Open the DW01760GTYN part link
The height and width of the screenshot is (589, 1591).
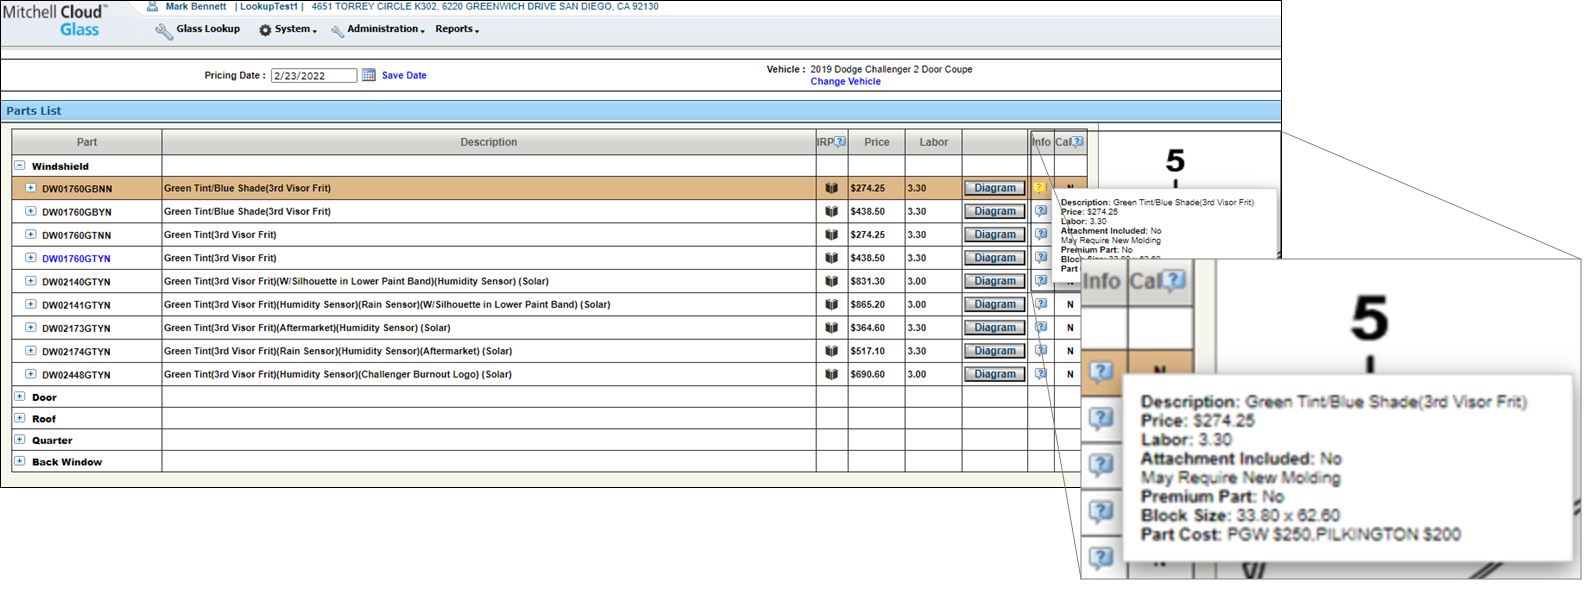point(76,258)
